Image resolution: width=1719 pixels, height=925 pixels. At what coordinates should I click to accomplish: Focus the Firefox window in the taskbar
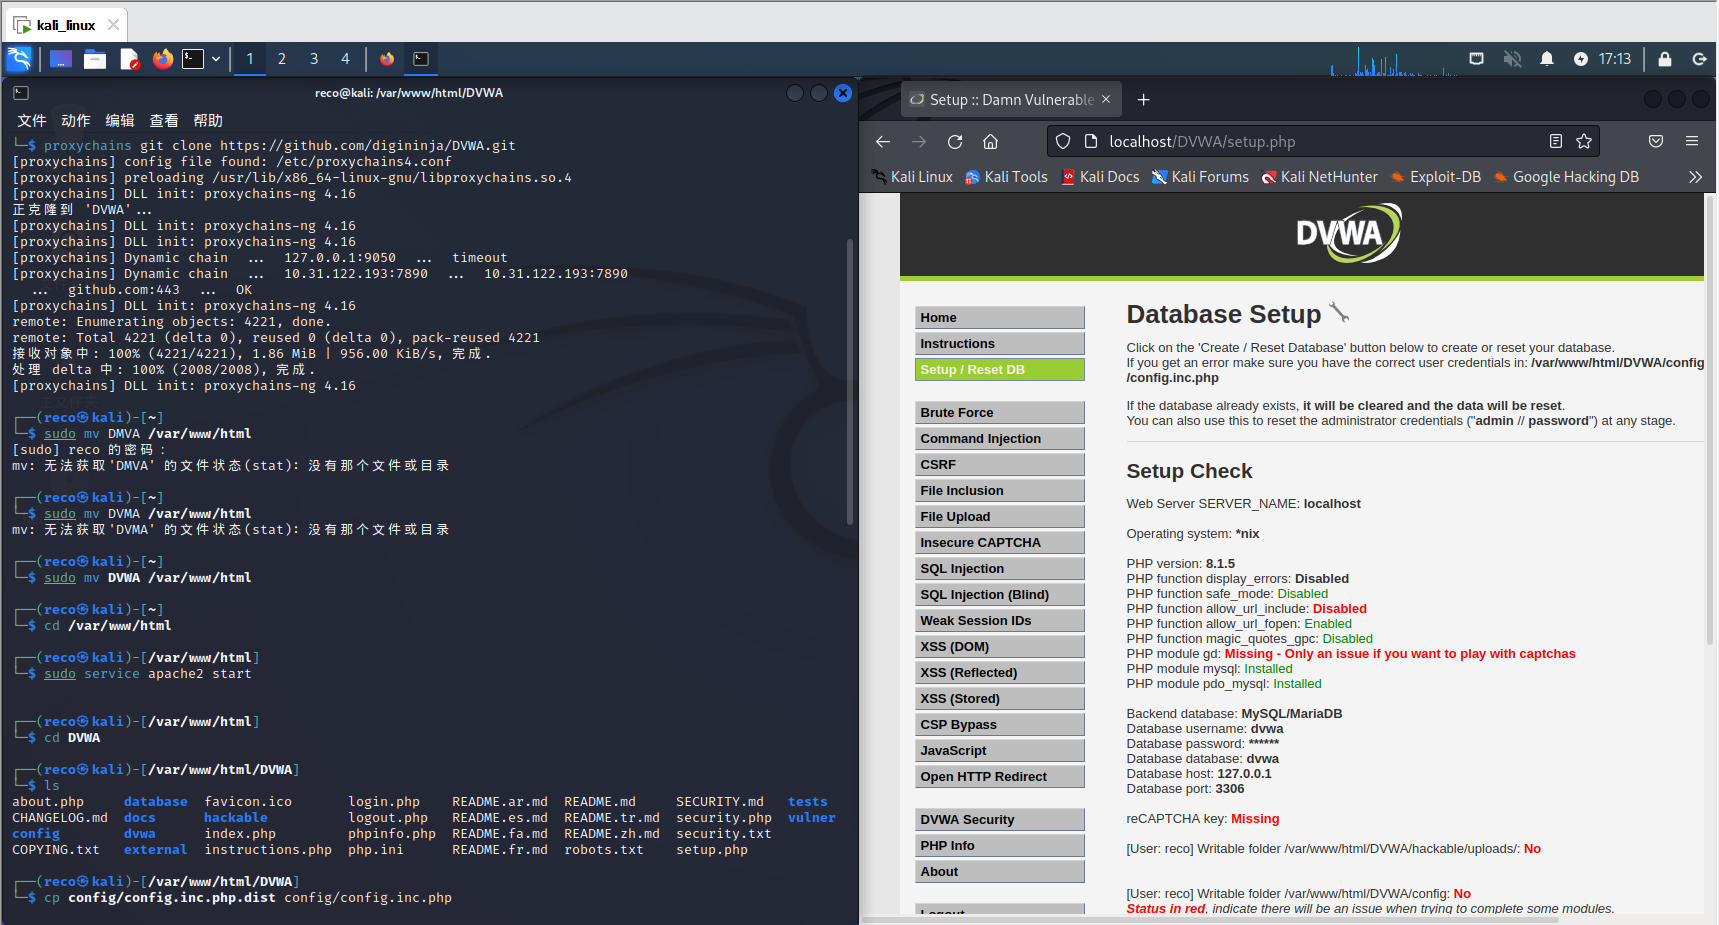point(387,59)
